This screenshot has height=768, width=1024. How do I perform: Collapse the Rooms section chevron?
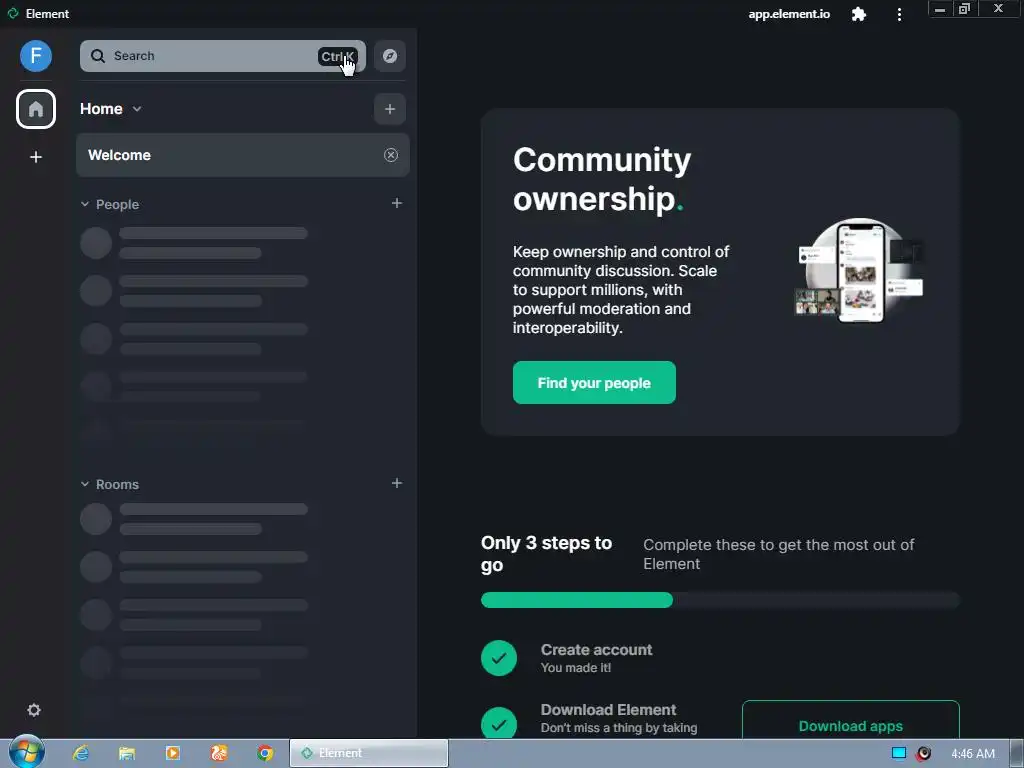pos(85,484)
